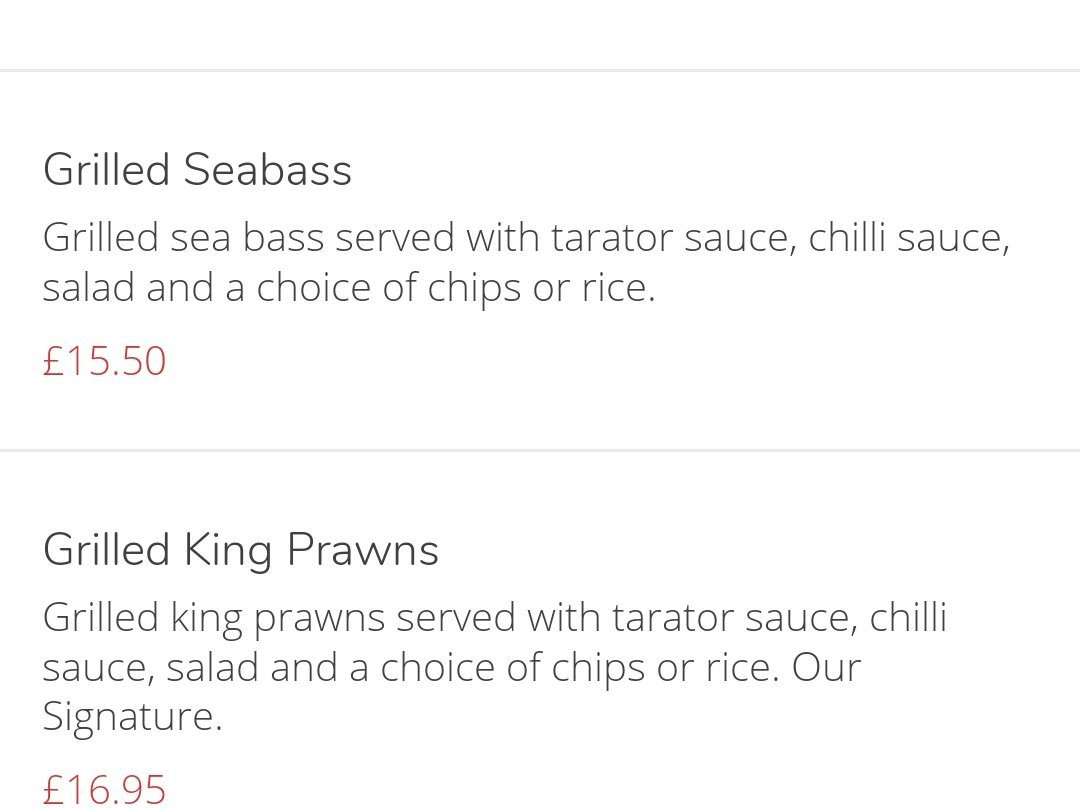
Task: Tap the 'Our Signature.' note under King Prawns
Action: point(451,692)
